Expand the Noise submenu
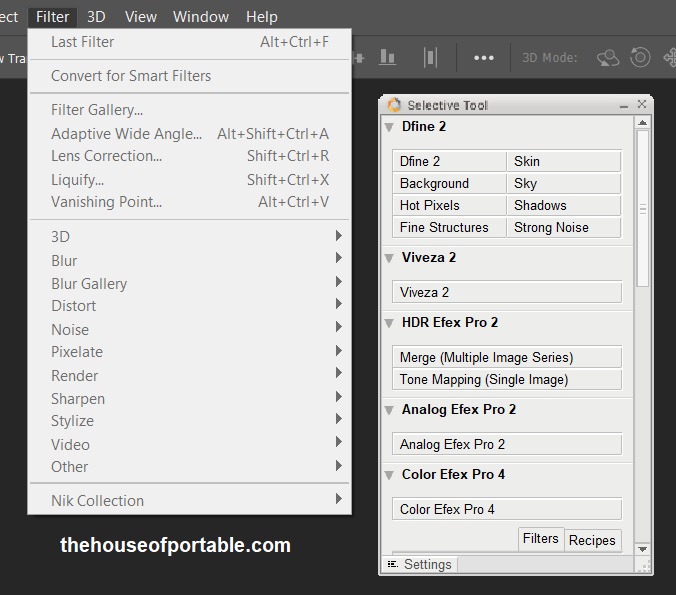 click(x=190, y=329)
